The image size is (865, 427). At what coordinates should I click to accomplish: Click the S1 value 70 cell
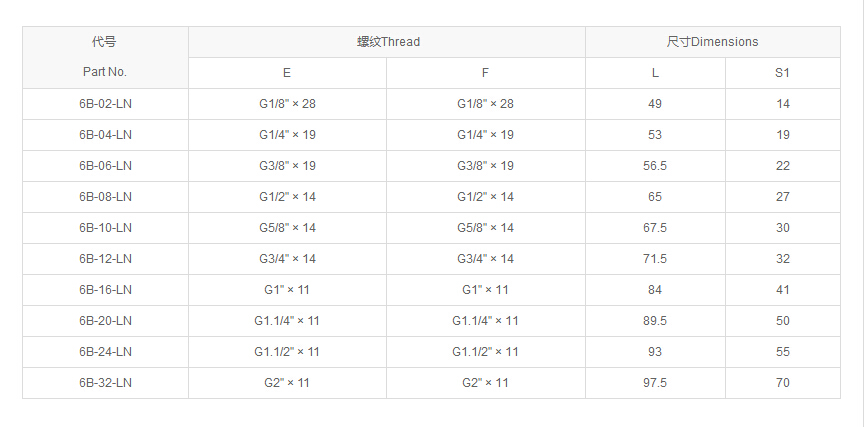pyautogui.click(x=782, y=383)
